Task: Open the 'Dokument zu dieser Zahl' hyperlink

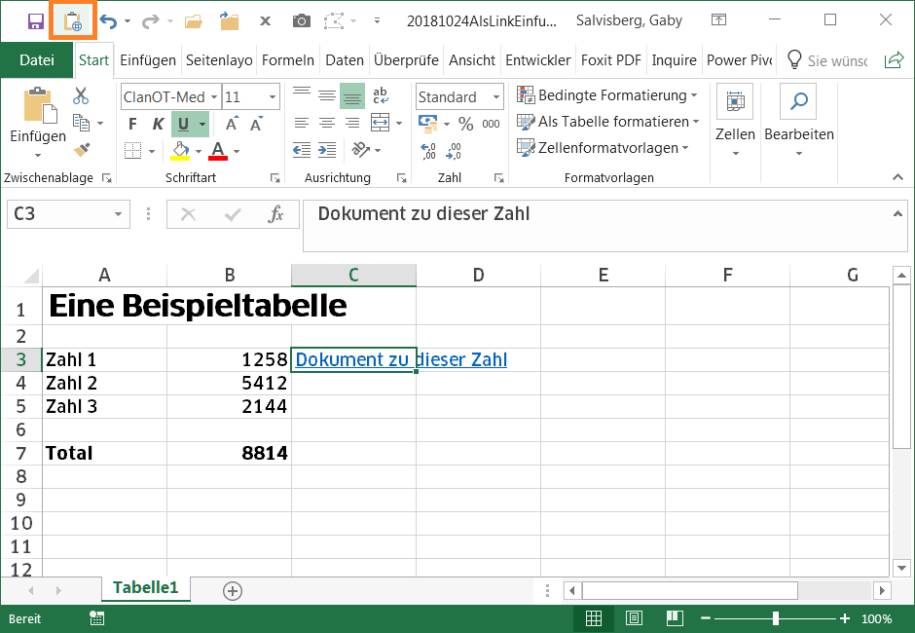Action: tap(401, 360)
